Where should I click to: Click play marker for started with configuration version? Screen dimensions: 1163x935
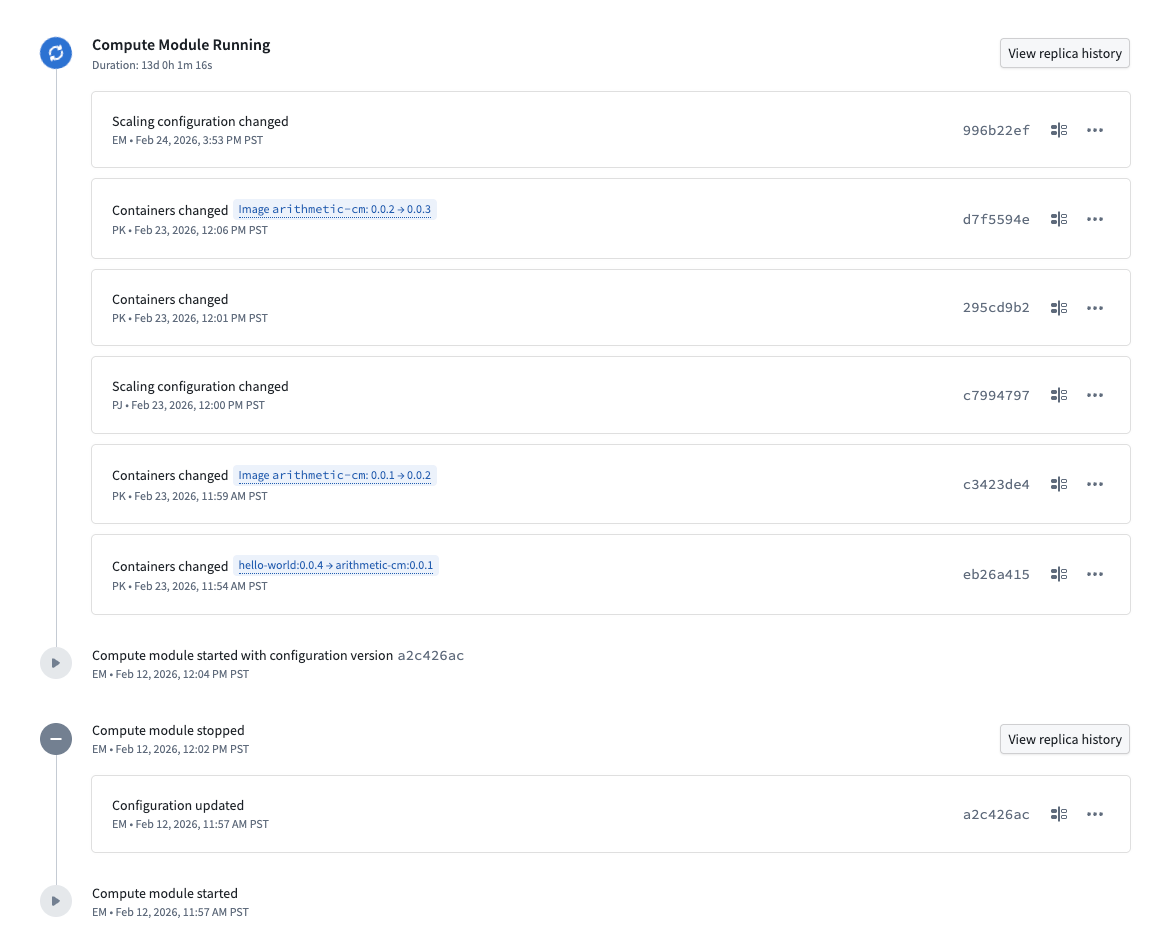click(x=56, y=663)
